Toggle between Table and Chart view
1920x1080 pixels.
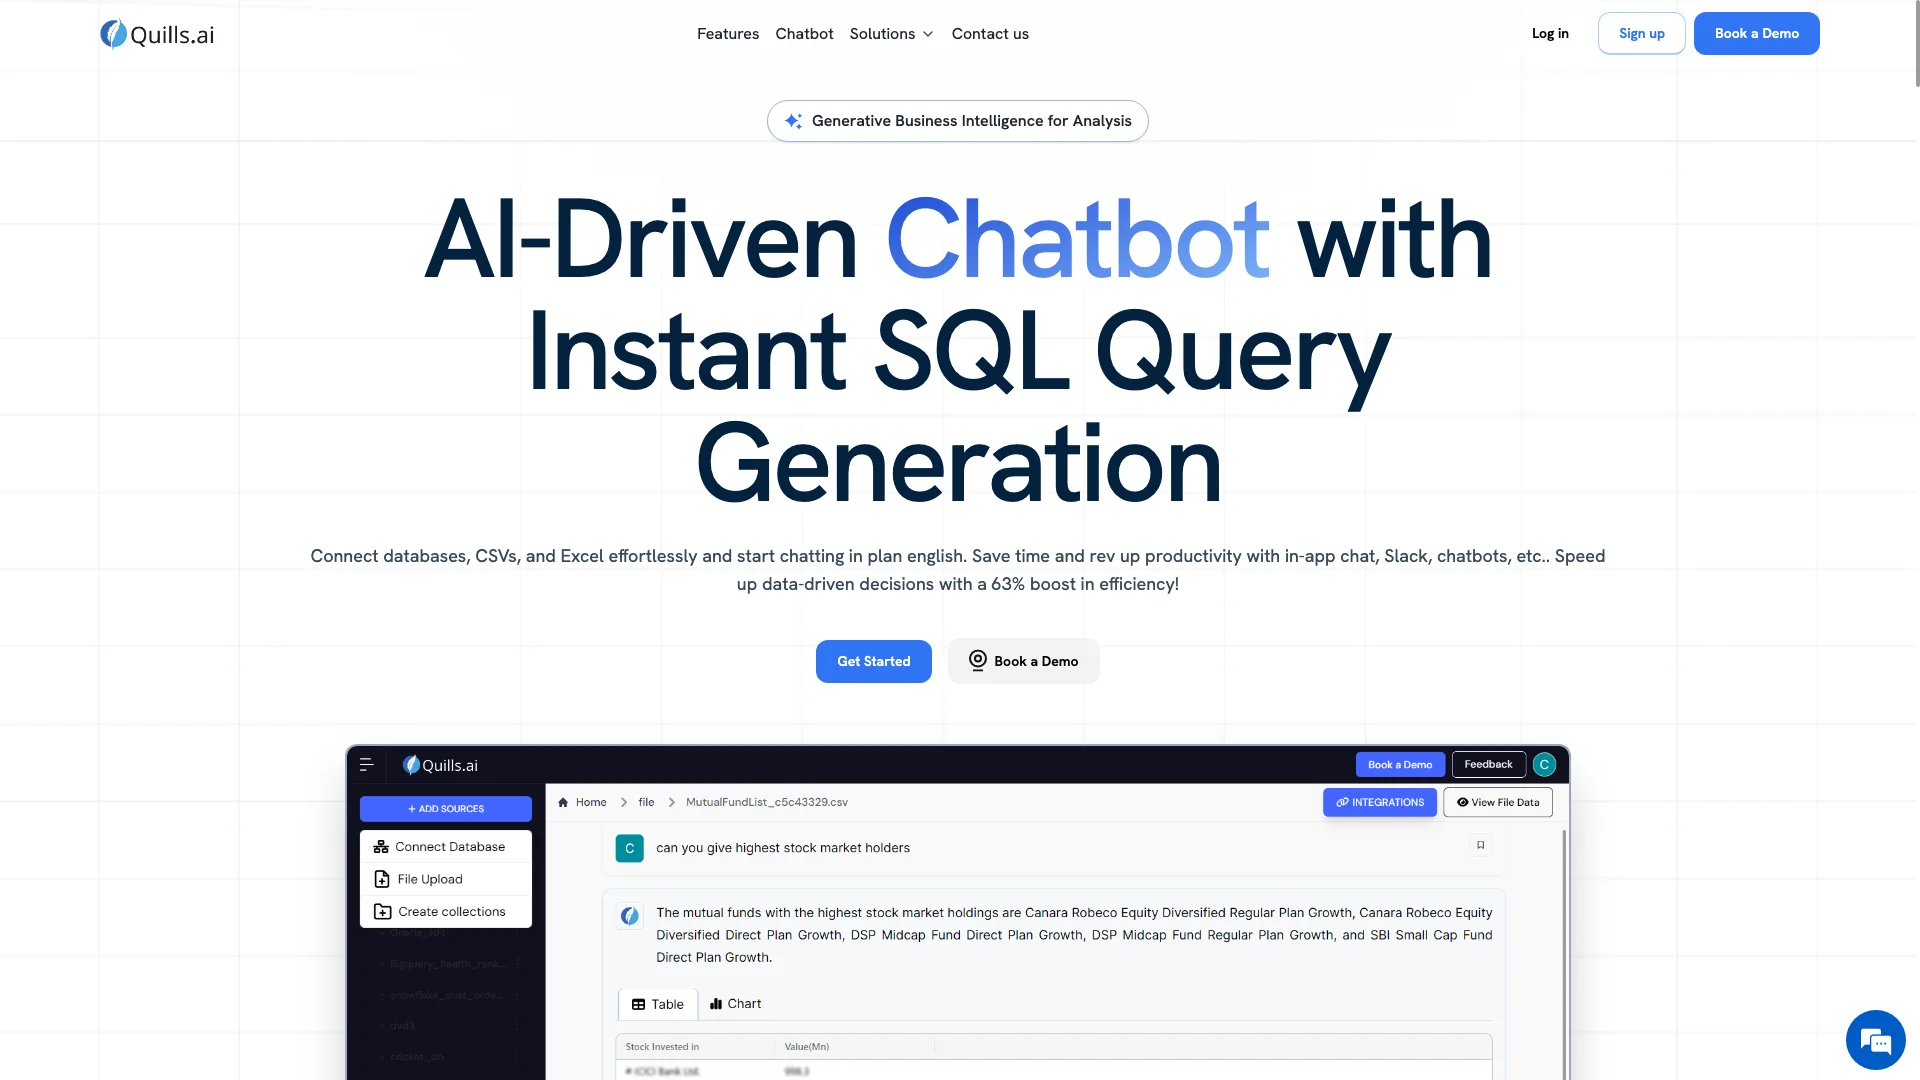(x=735, y=1004)
